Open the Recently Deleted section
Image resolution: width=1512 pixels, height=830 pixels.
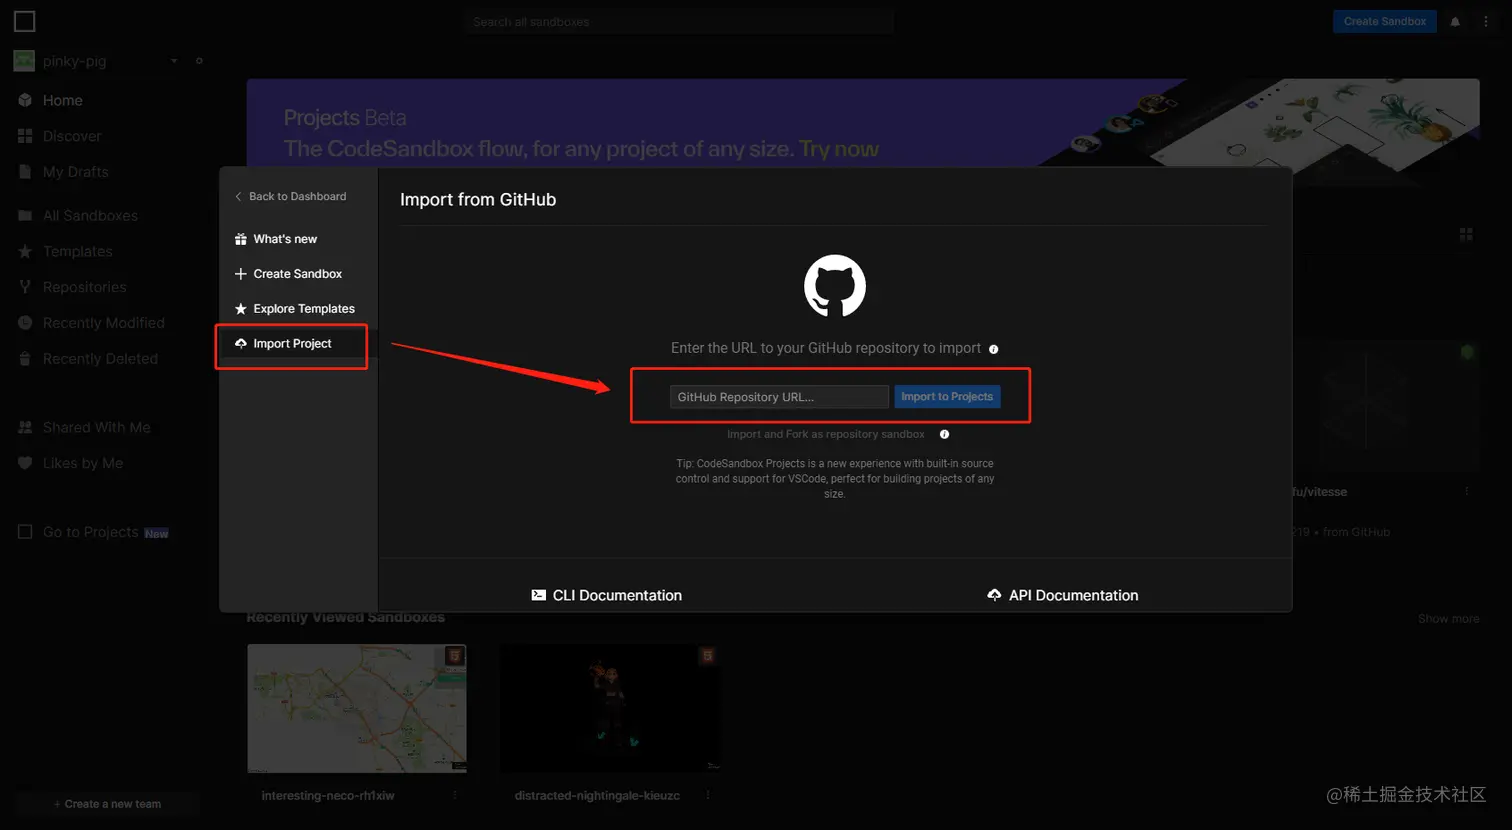tap(100, 358)
